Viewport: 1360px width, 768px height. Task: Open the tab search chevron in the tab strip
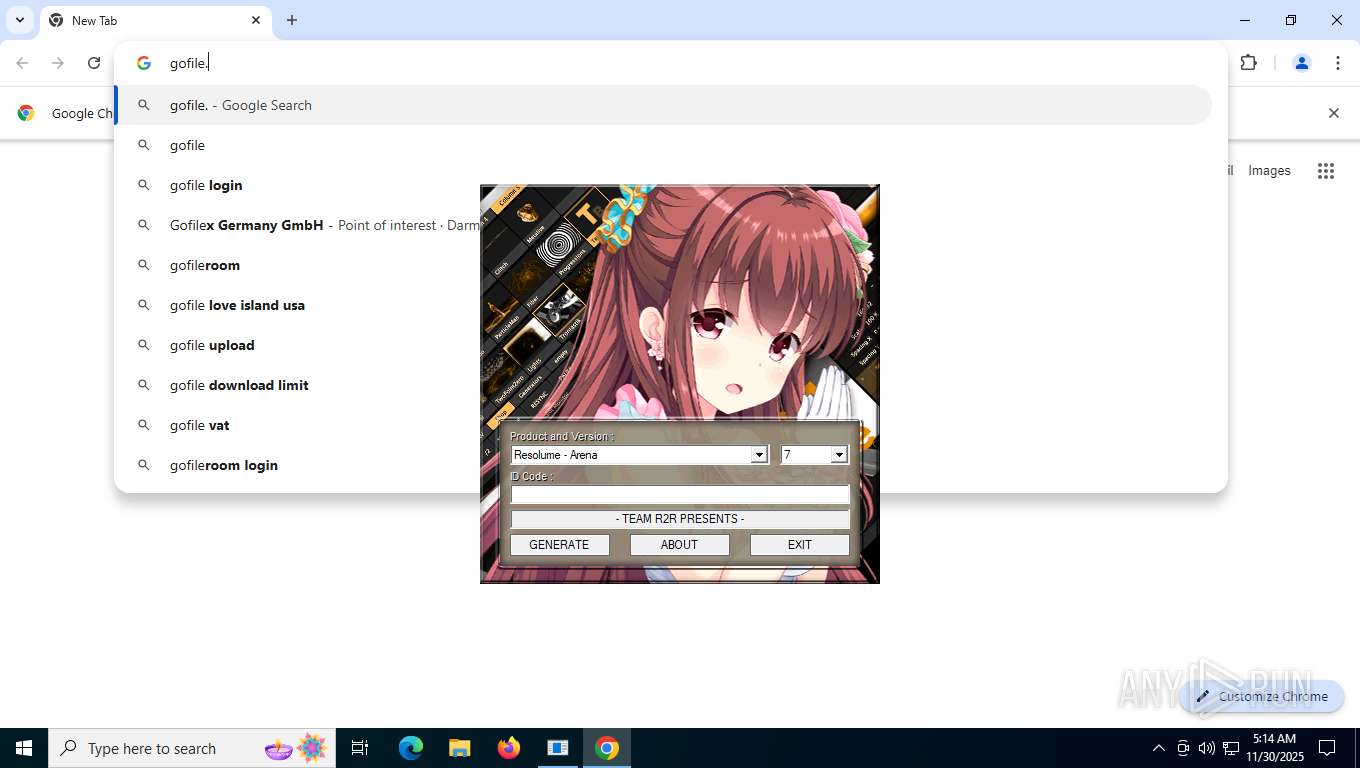pos(19,20)
